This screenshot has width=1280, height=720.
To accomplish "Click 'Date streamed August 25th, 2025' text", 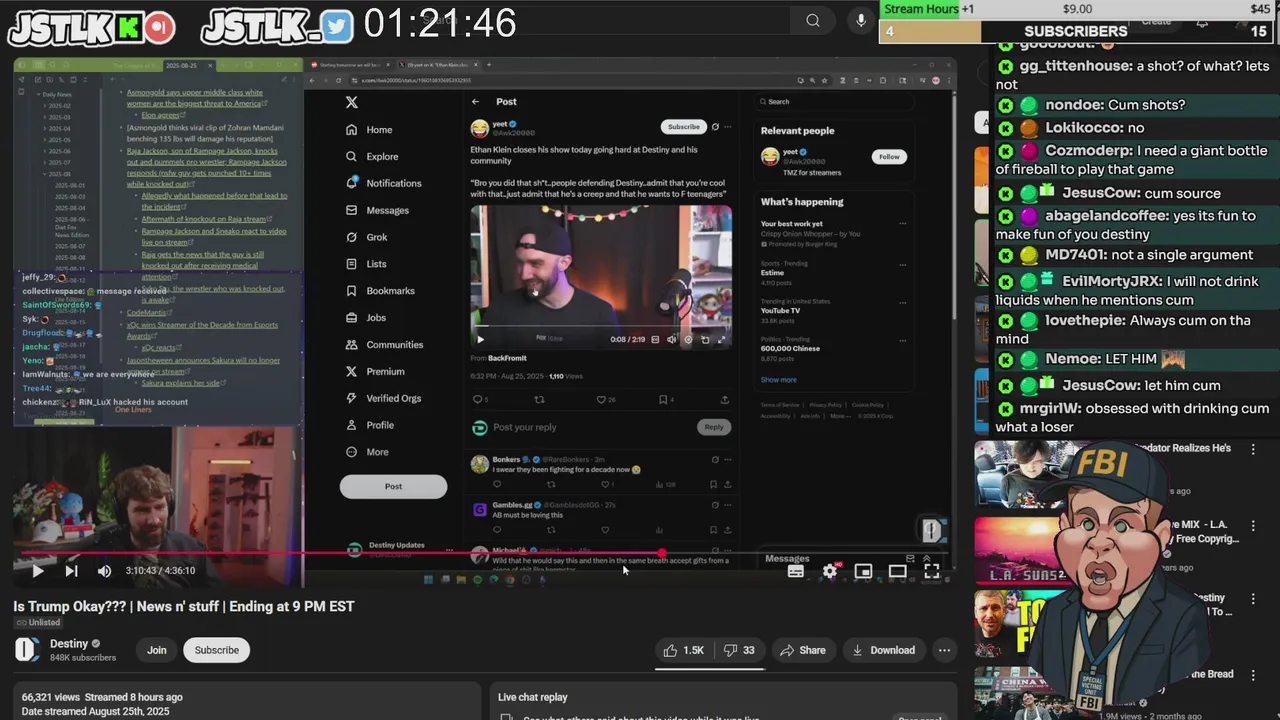I will pyautogui.click(x=93, y=711).
